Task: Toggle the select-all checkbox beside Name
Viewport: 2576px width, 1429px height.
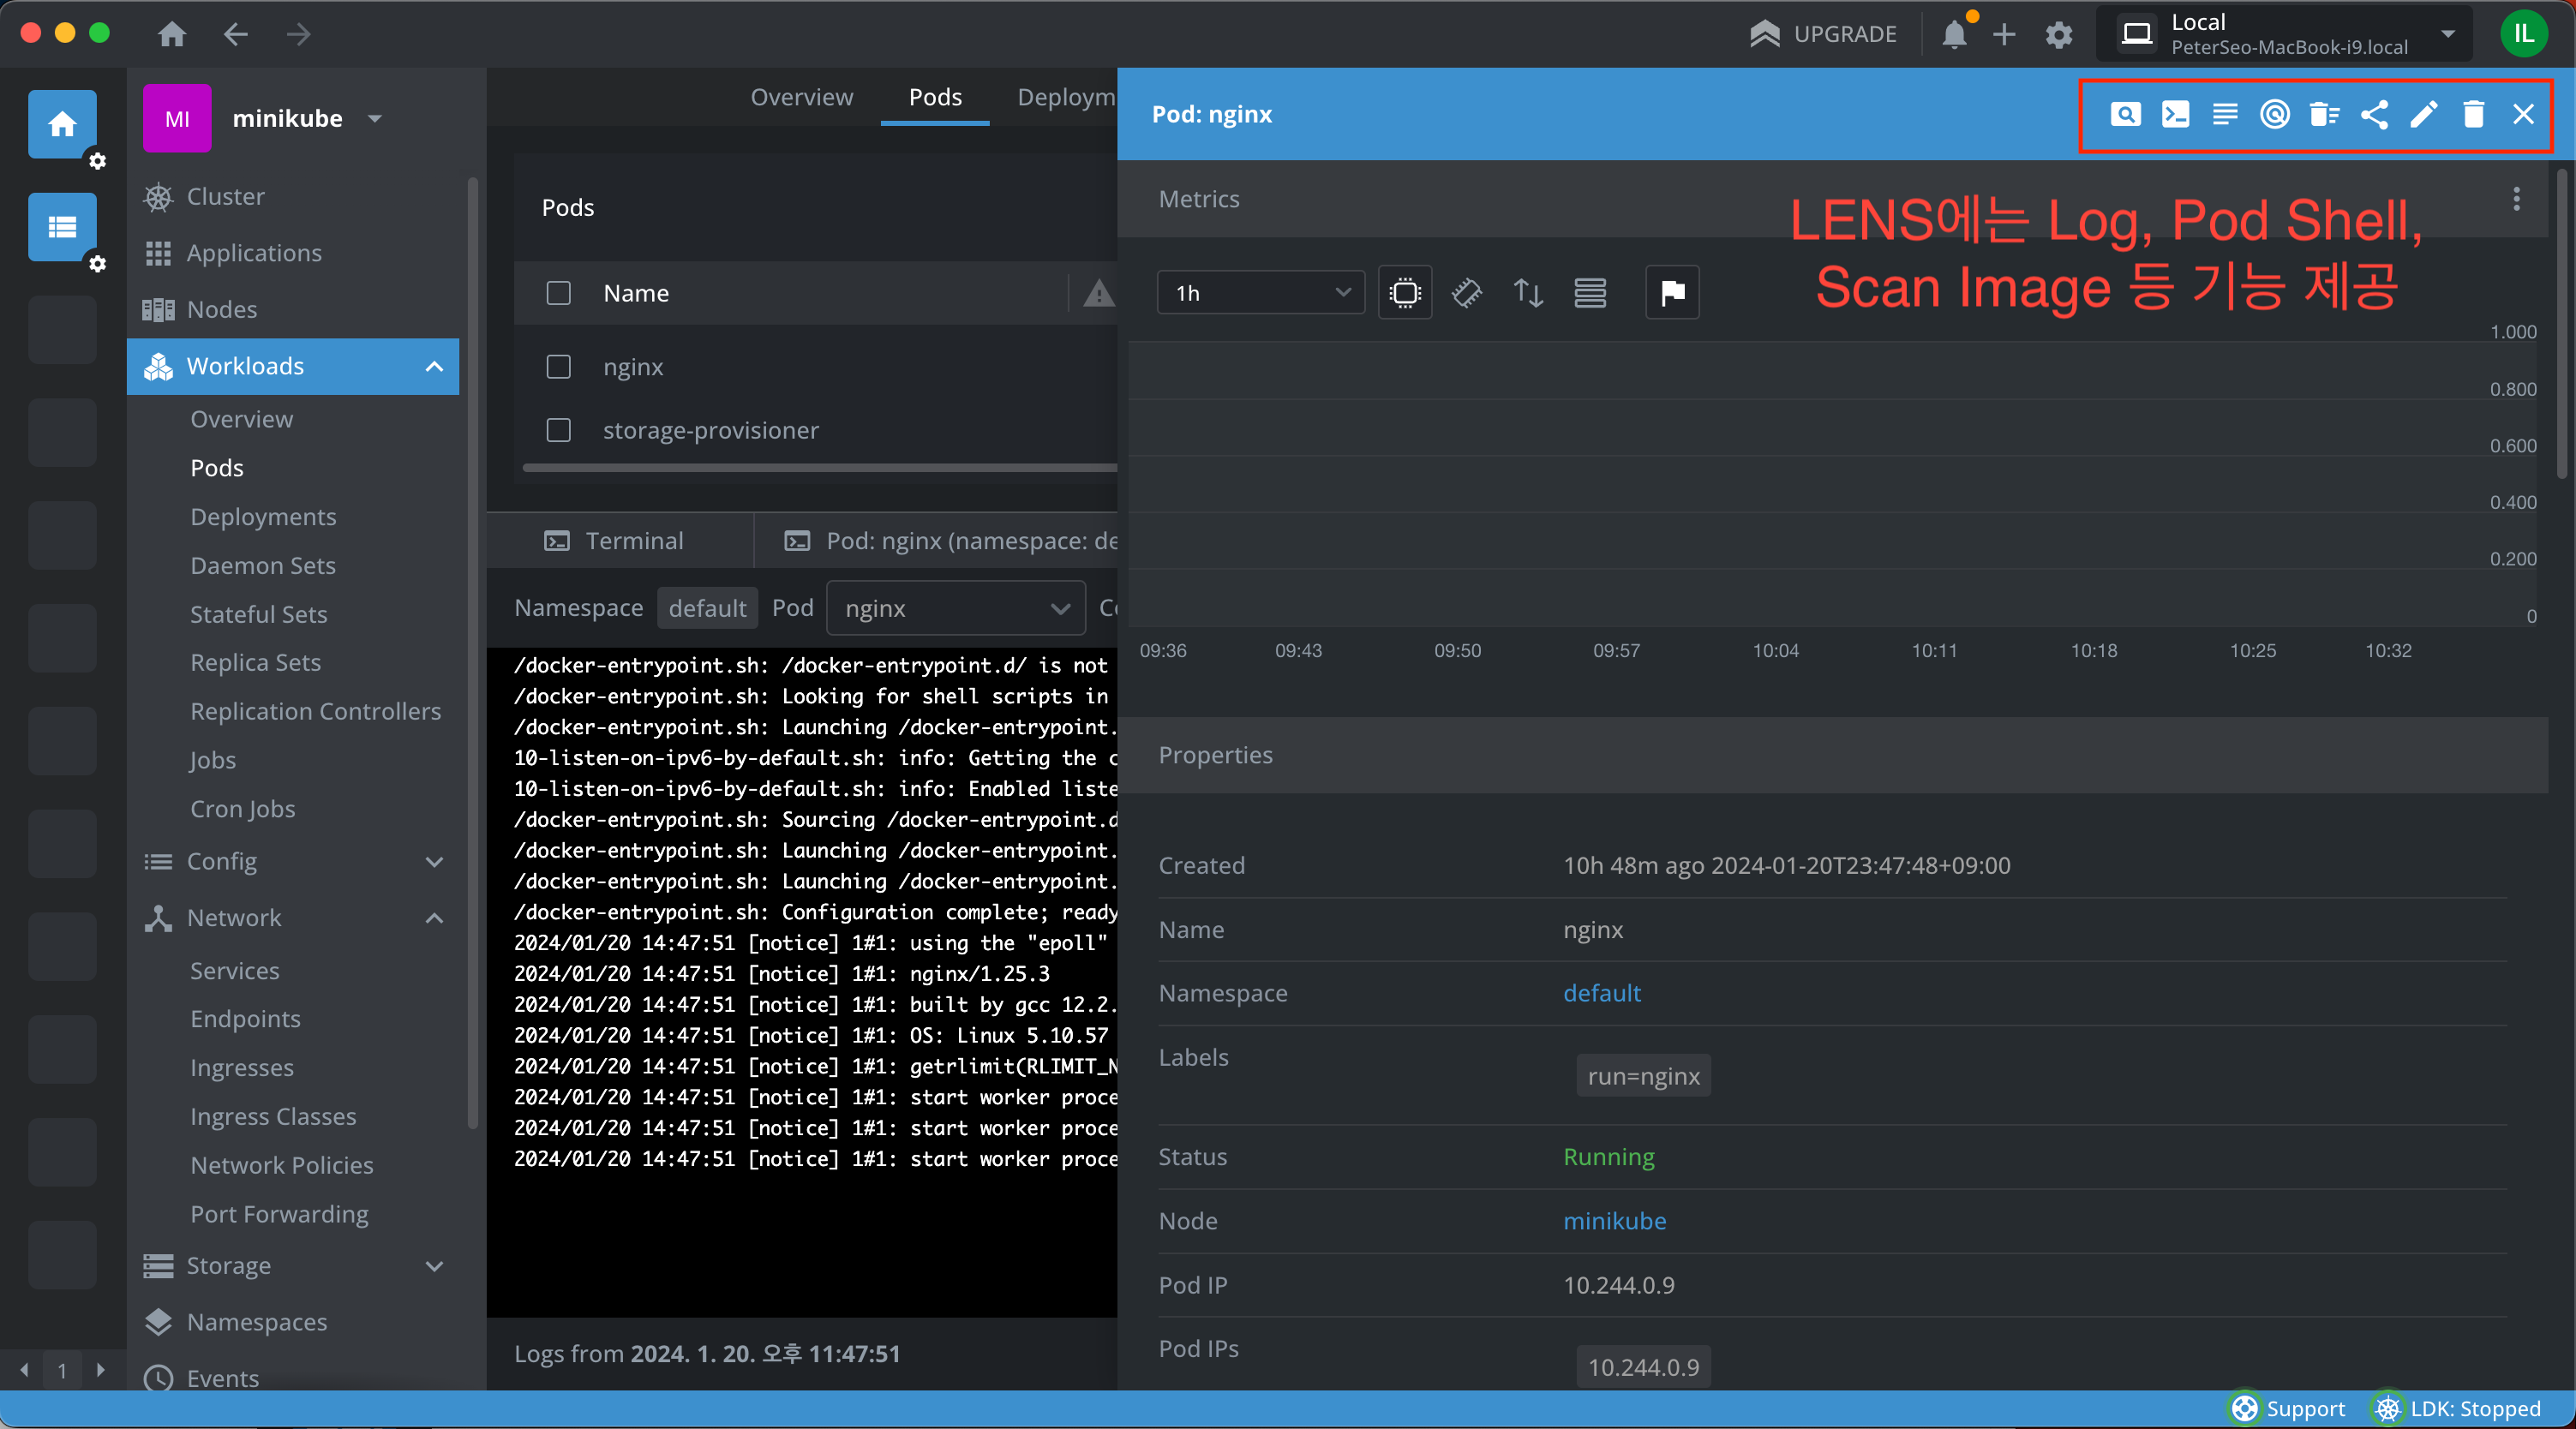Action: (558, 293)
